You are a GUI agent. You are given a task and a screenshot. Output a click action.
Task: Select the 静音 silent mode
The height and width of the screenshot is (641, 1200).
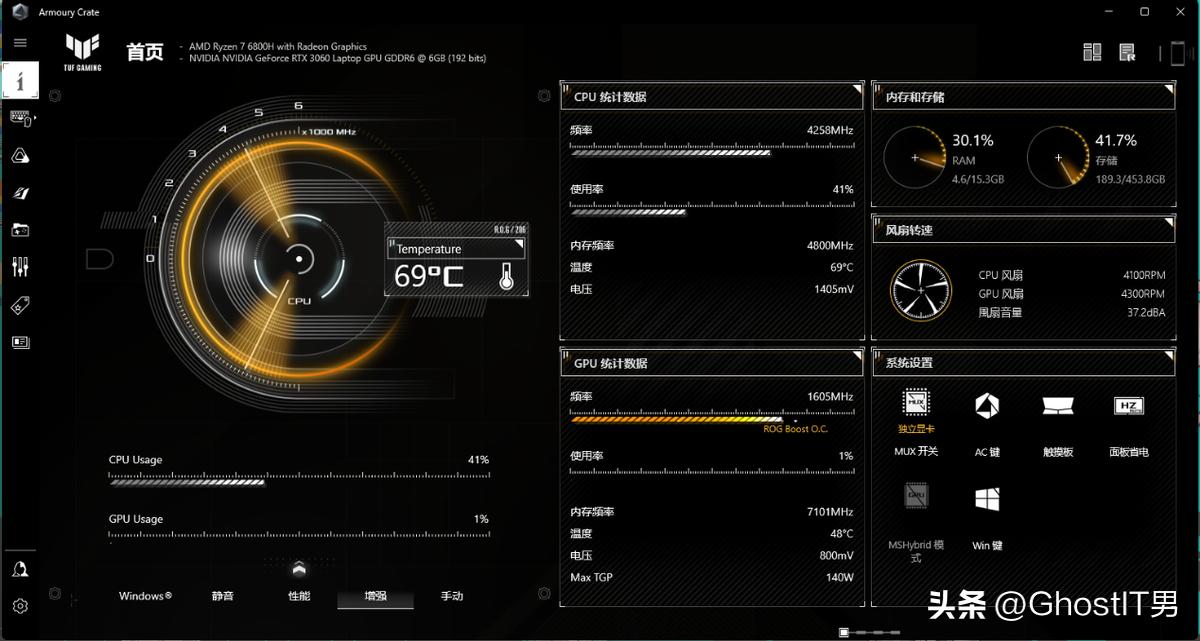(x=222, y=596)
